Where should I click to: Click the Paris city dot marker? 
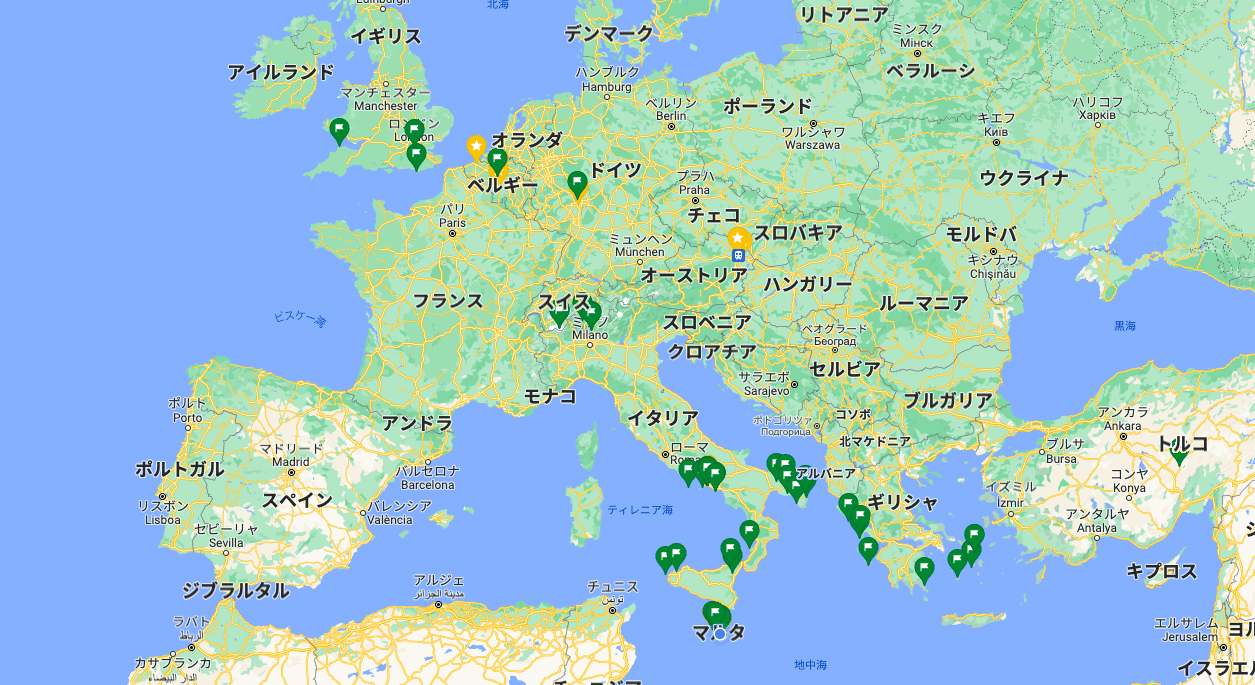point(452,233)
